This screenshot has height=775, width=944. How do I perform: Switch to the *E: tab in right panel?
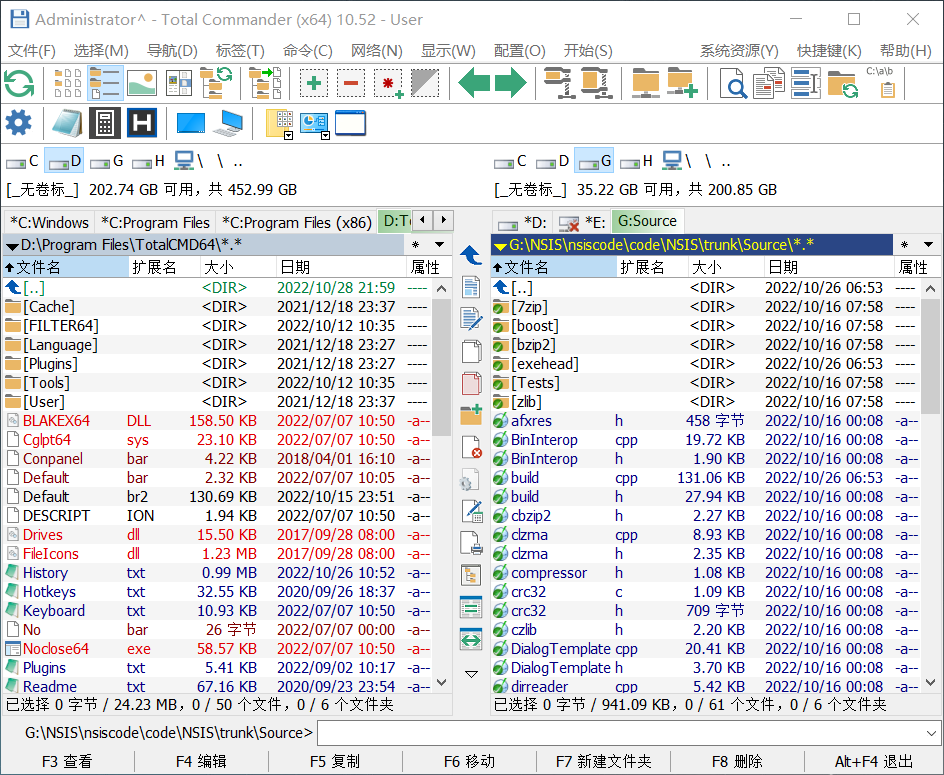582,222
